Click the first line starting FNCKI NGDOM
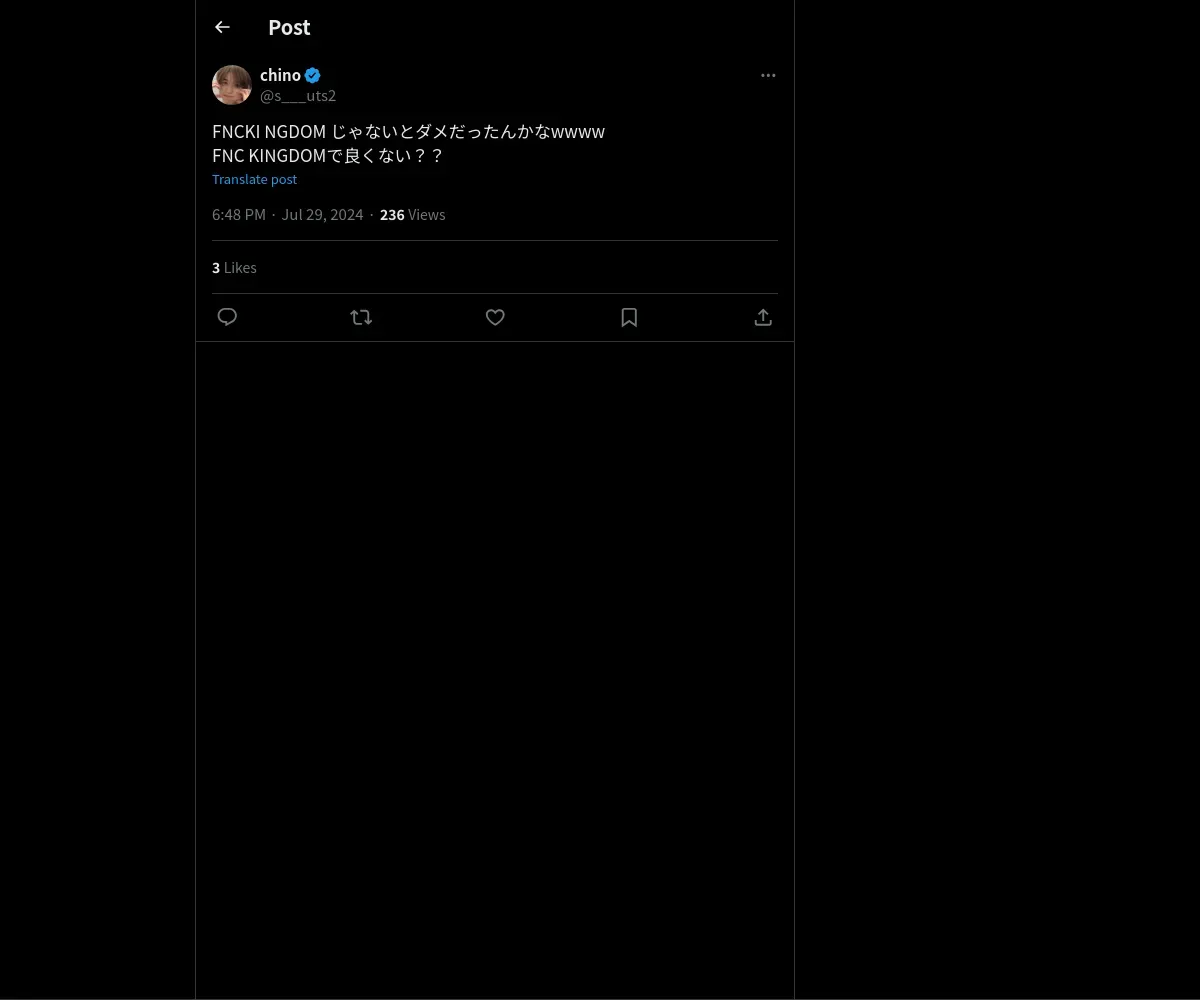The image size is (1200, 1000). pyautogui.click(x=408, y=132)
